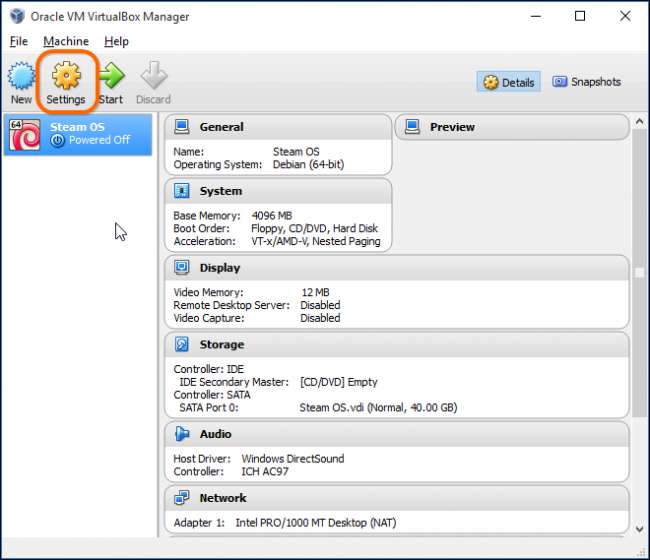
Task: Click the Display monitor icon
Action: [x=182, y=268]
